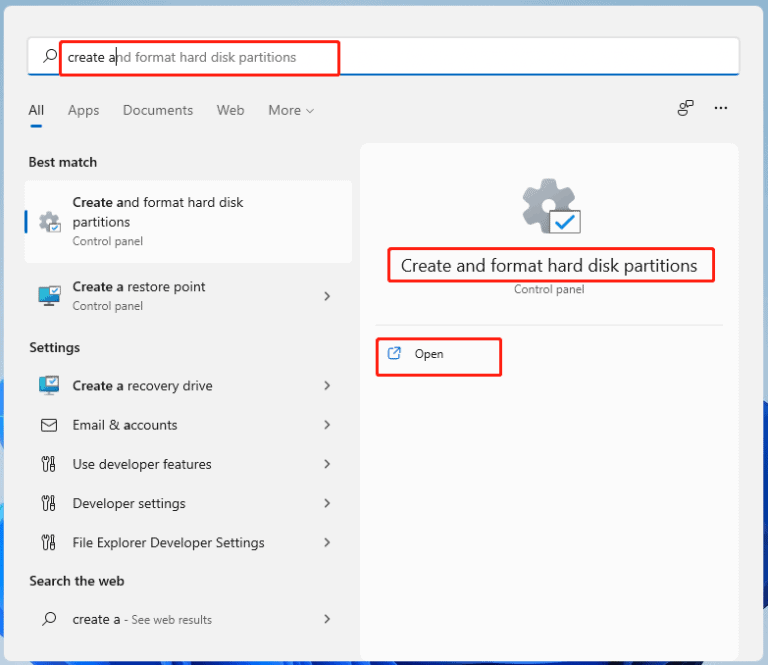
Task: Click the gear icon beside best match result
Action: (x=49, y=222)
